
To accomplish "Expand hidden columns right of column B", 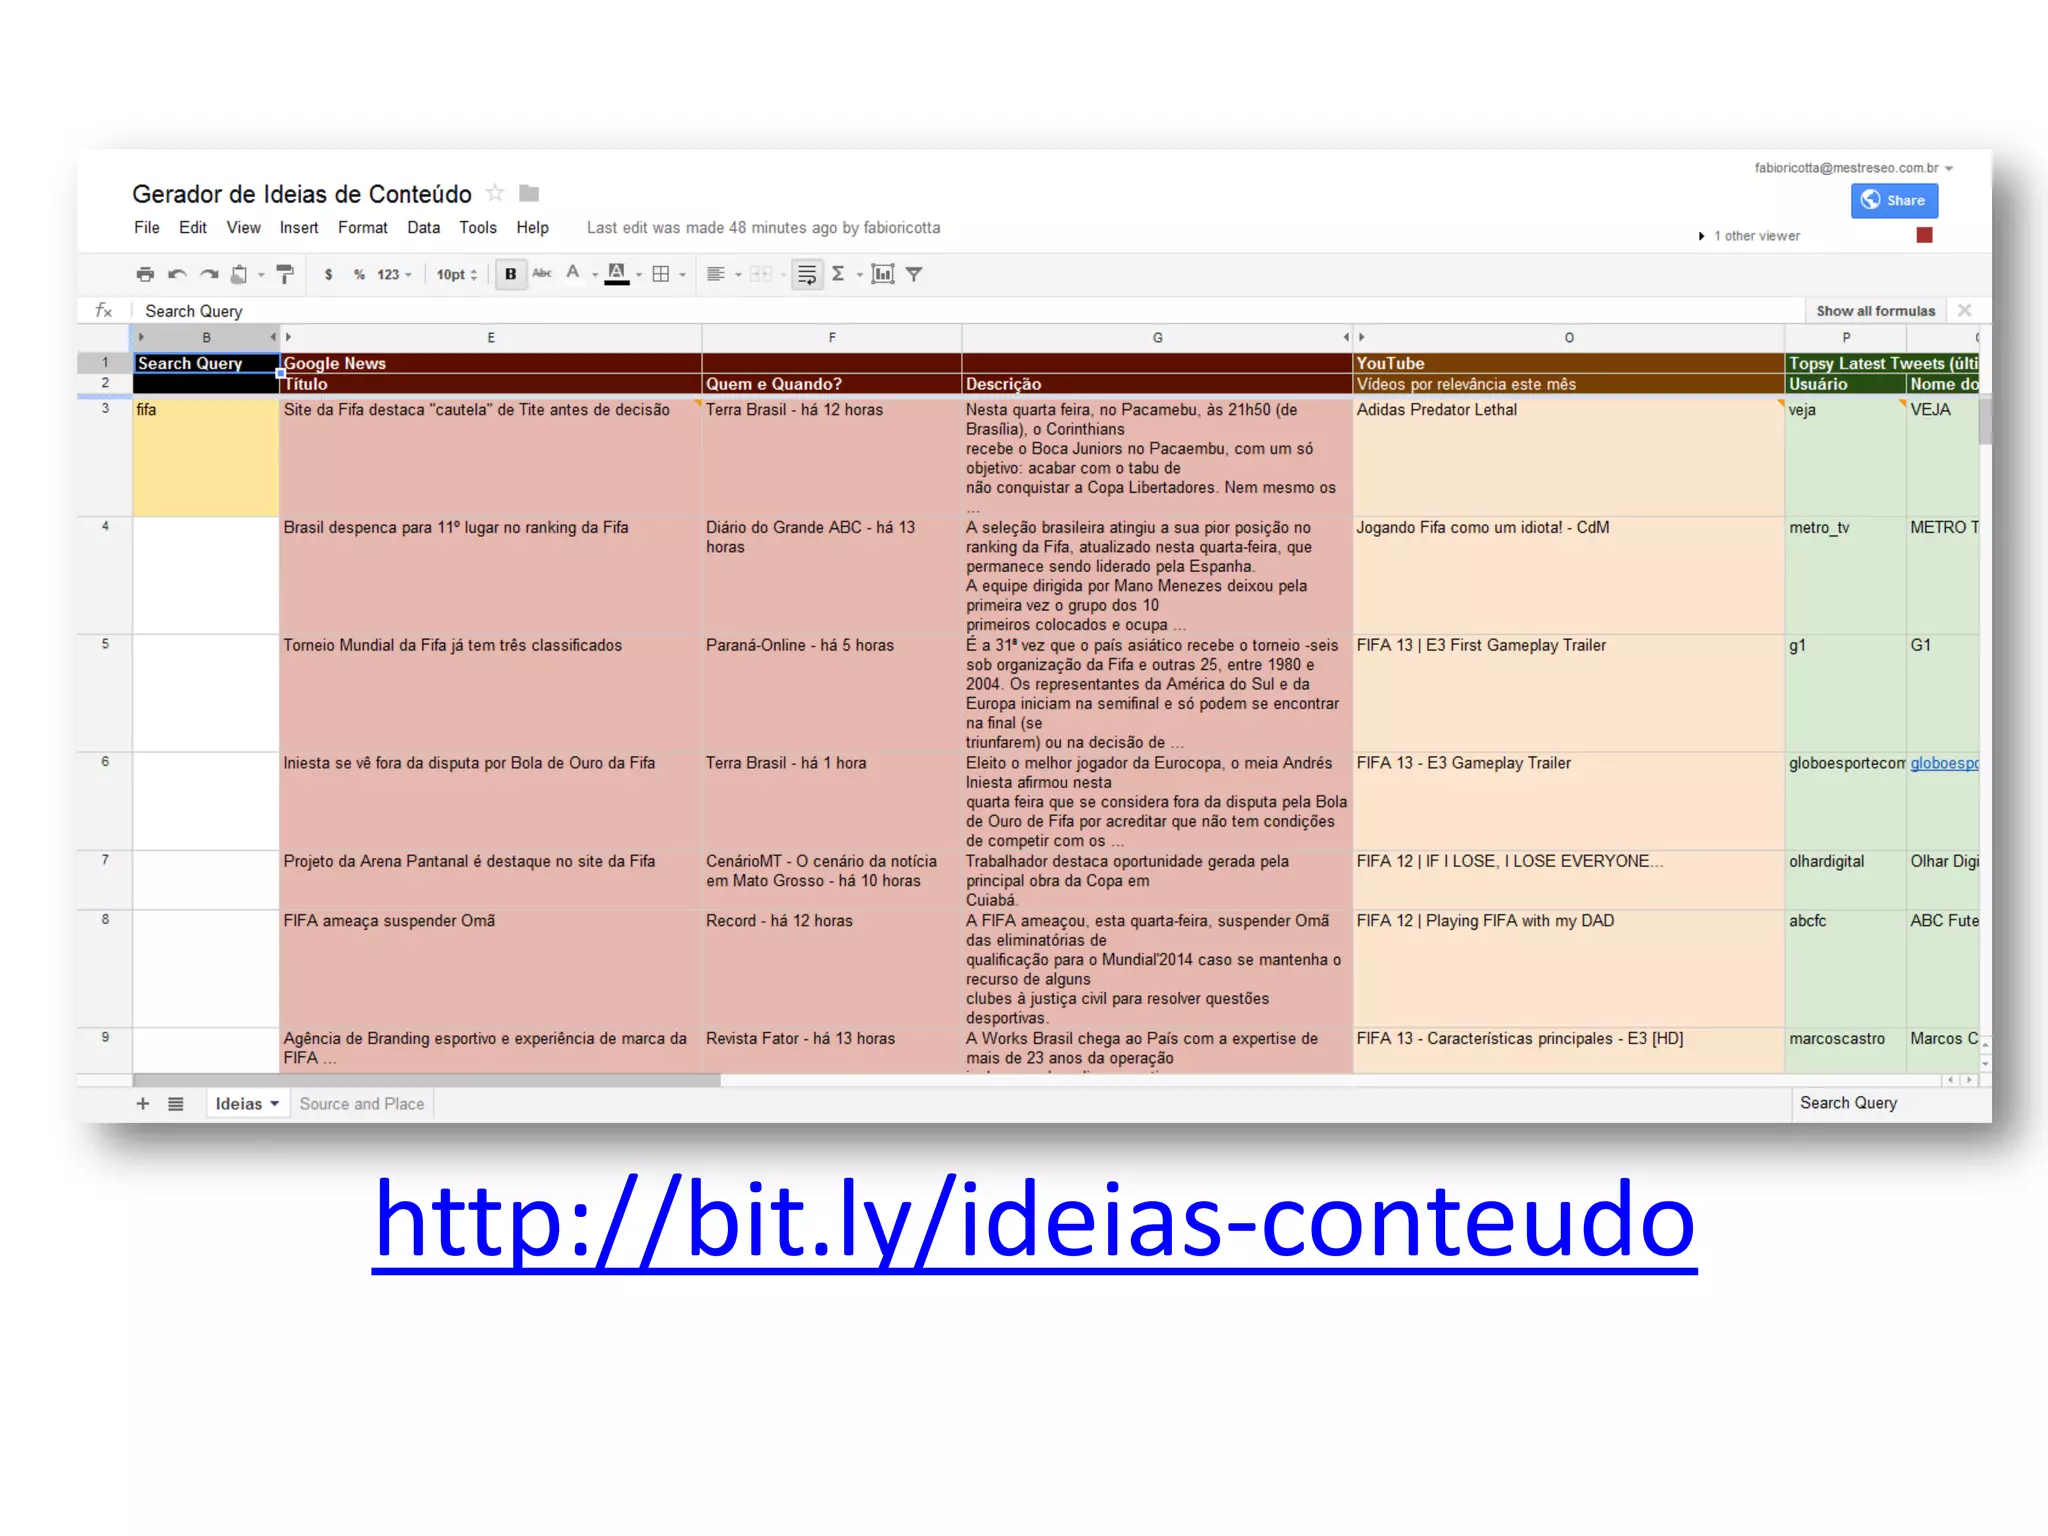I will [273, 338].
